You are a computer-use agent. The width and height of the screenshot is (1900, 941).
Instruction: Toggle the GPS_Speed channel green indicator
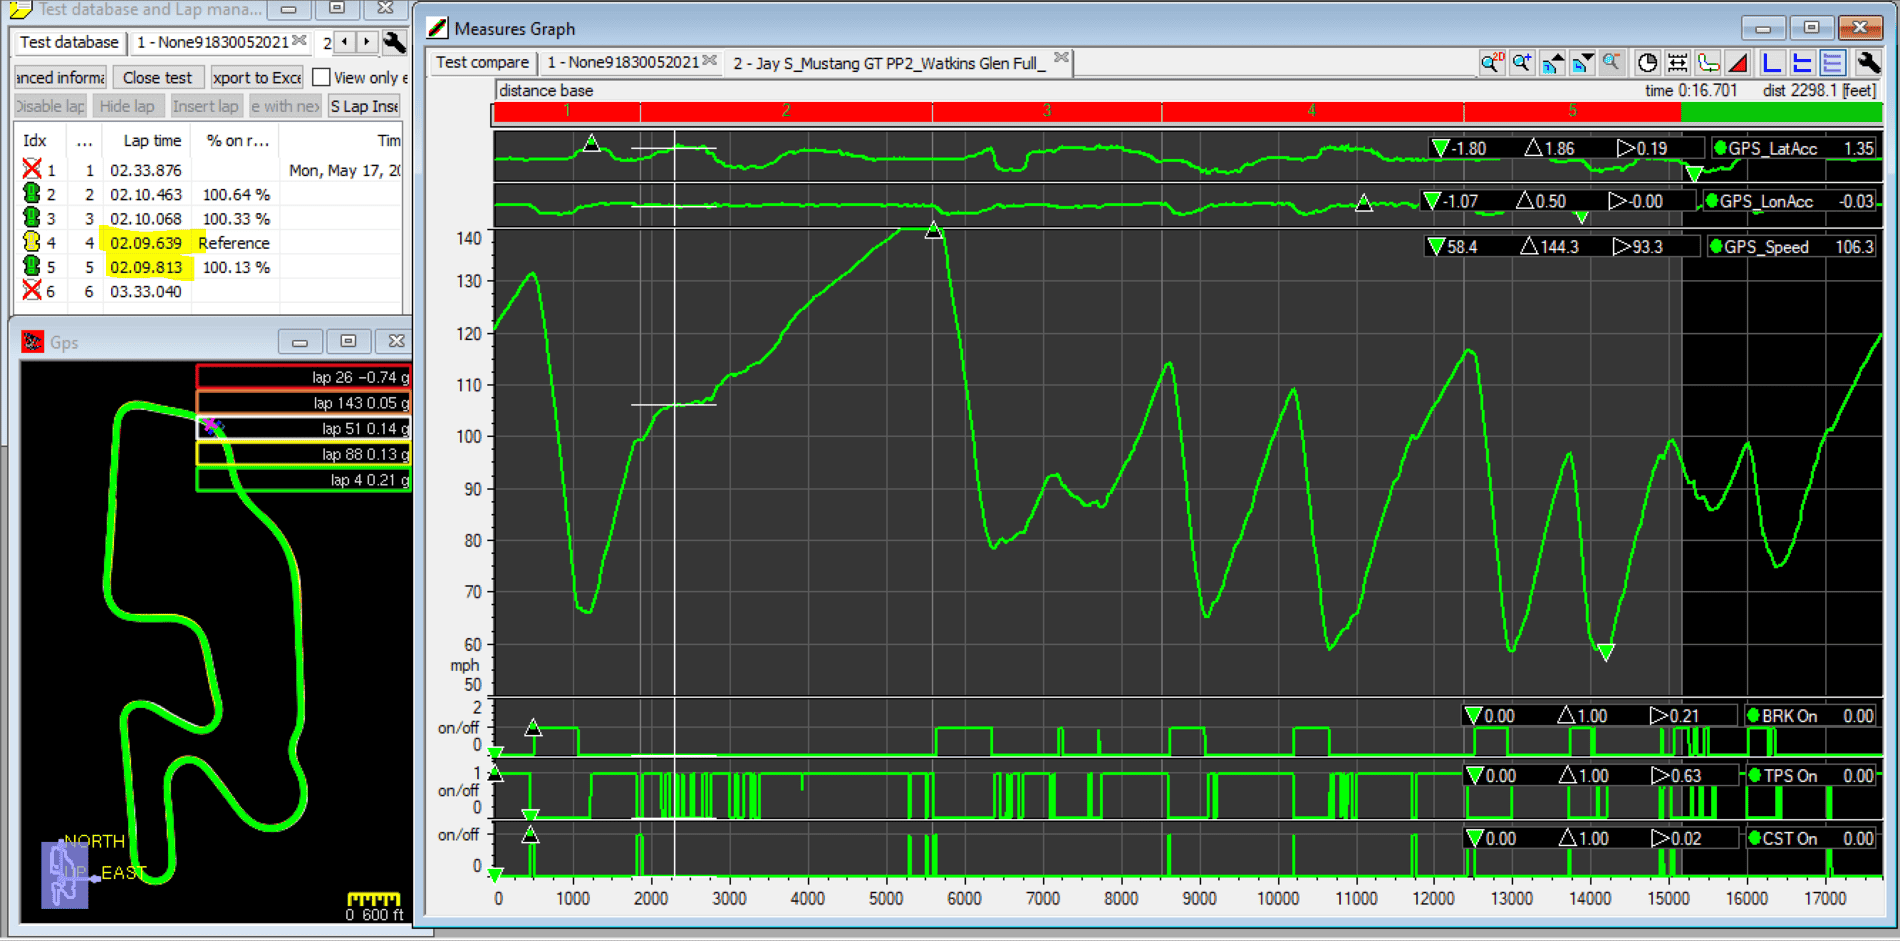1716,246
